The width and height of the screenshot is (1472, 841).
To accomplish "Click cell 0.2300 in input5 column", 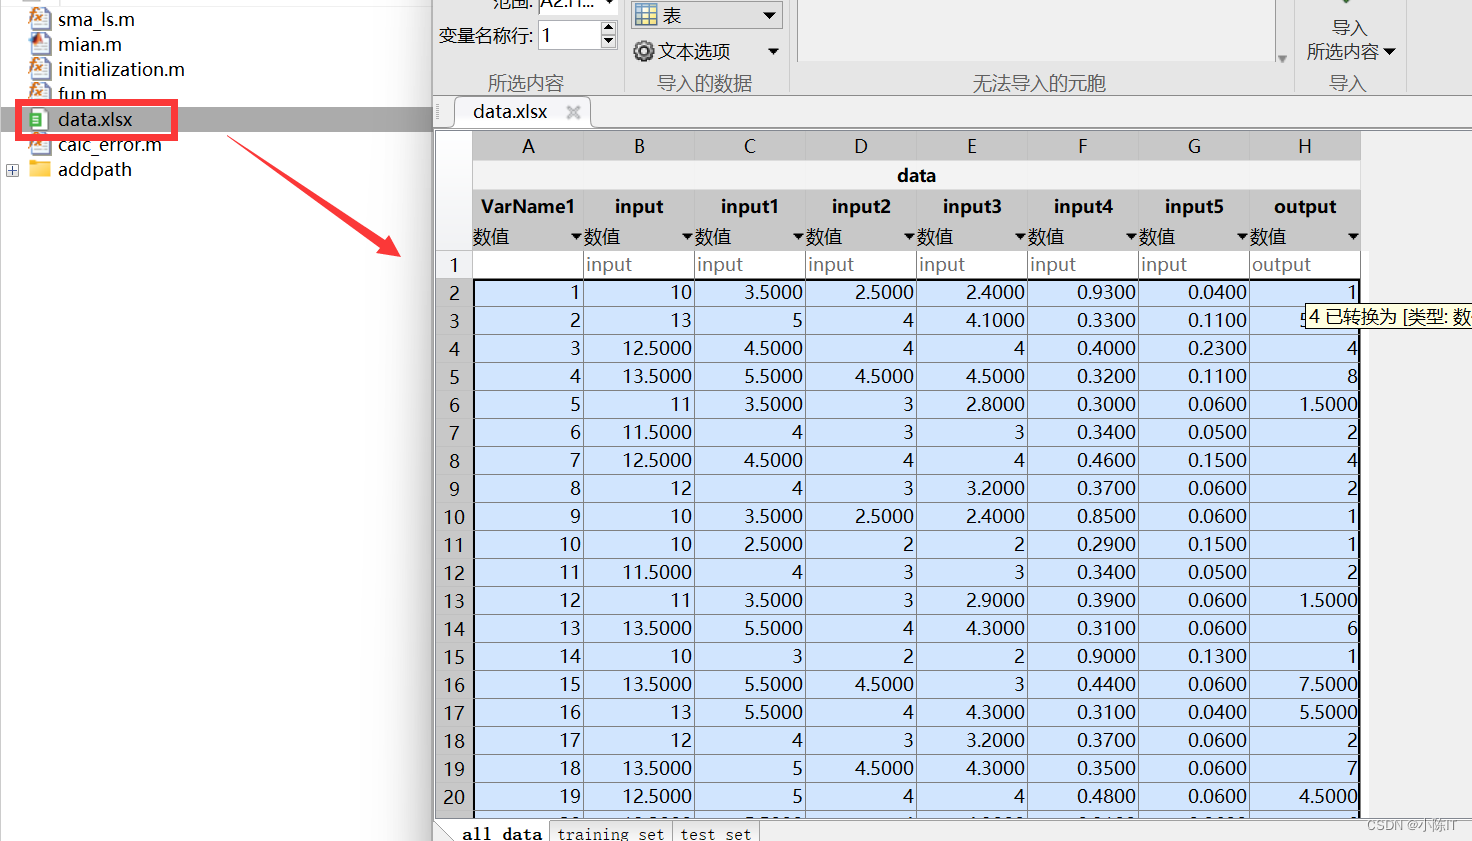I will (x=1194, y=348).
